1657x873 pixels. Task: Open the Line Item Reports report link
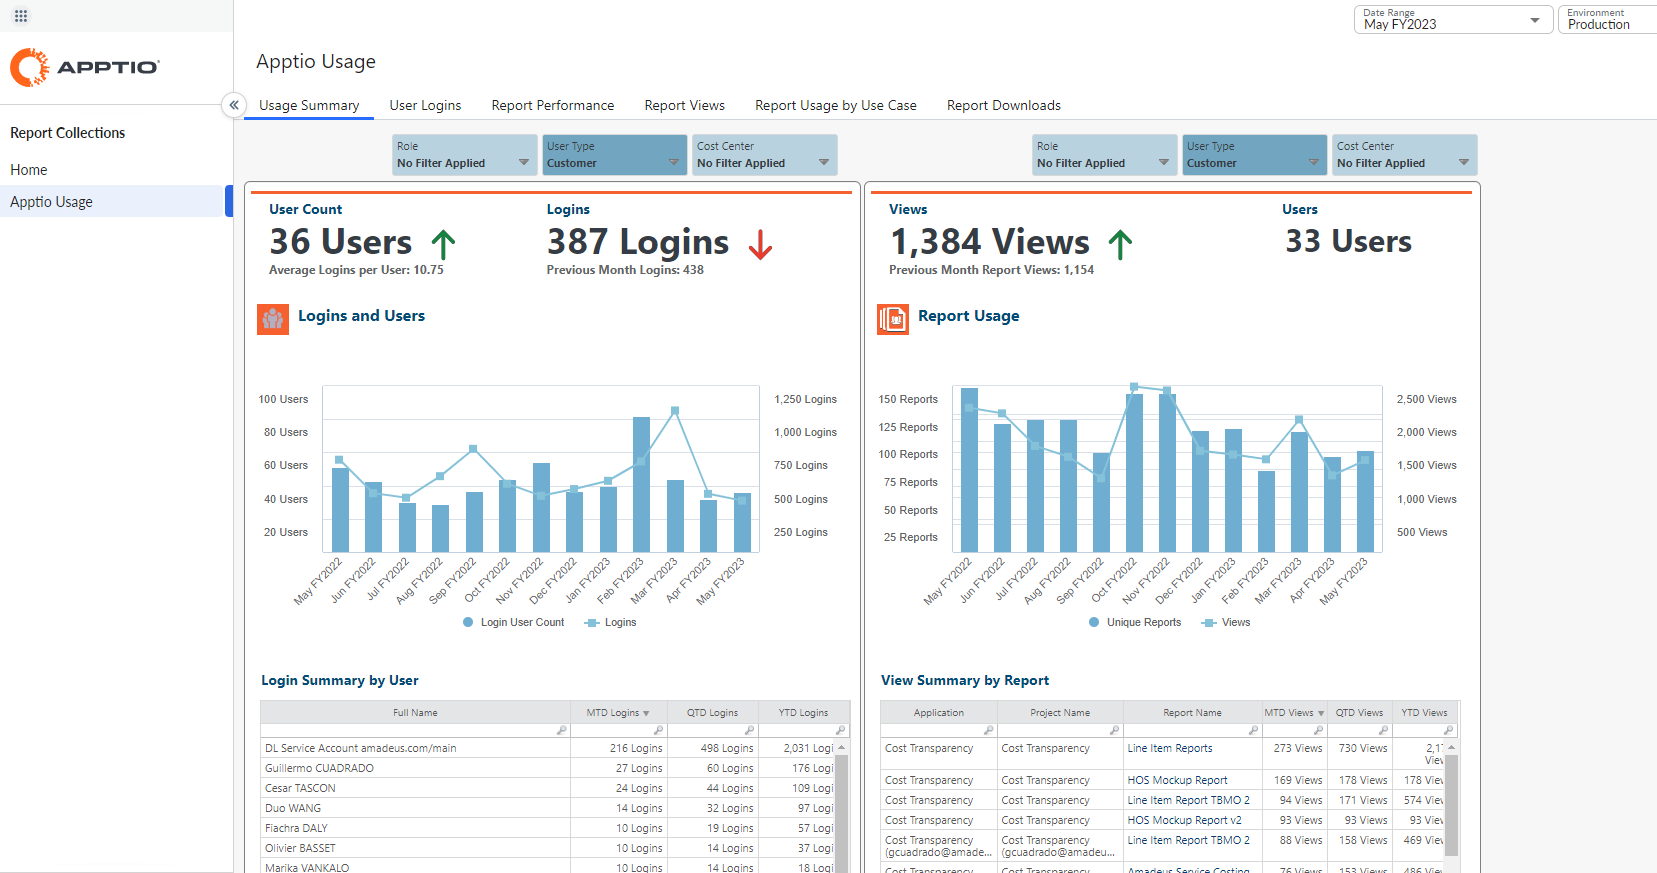[1170, 748]
